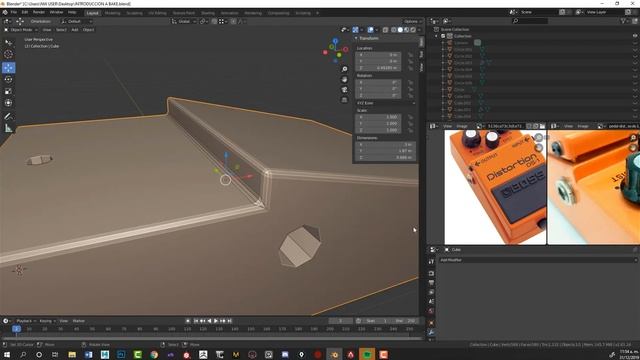Switch perspective/orthographic grid icon

[344, 100]
